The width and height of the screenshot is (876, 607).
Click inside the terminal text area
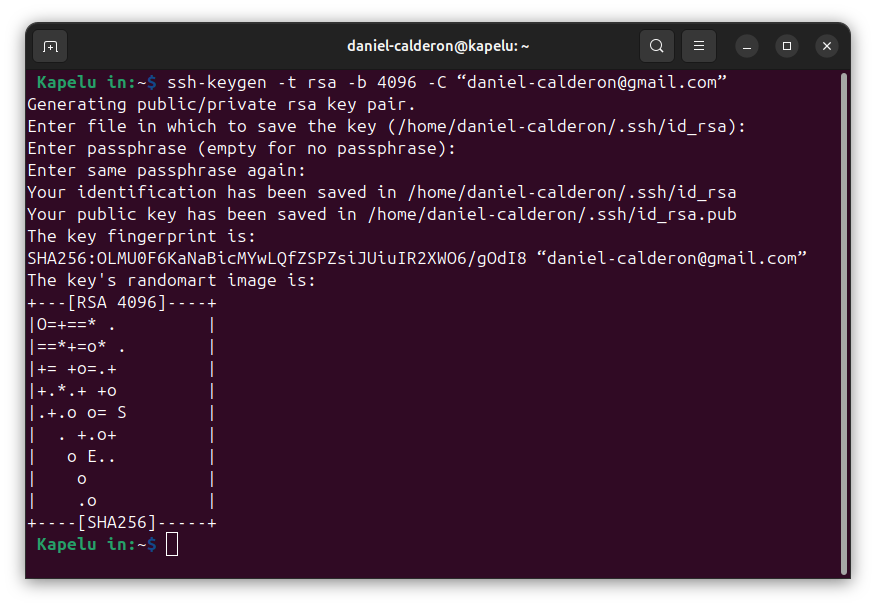click(x=438, y=400)
